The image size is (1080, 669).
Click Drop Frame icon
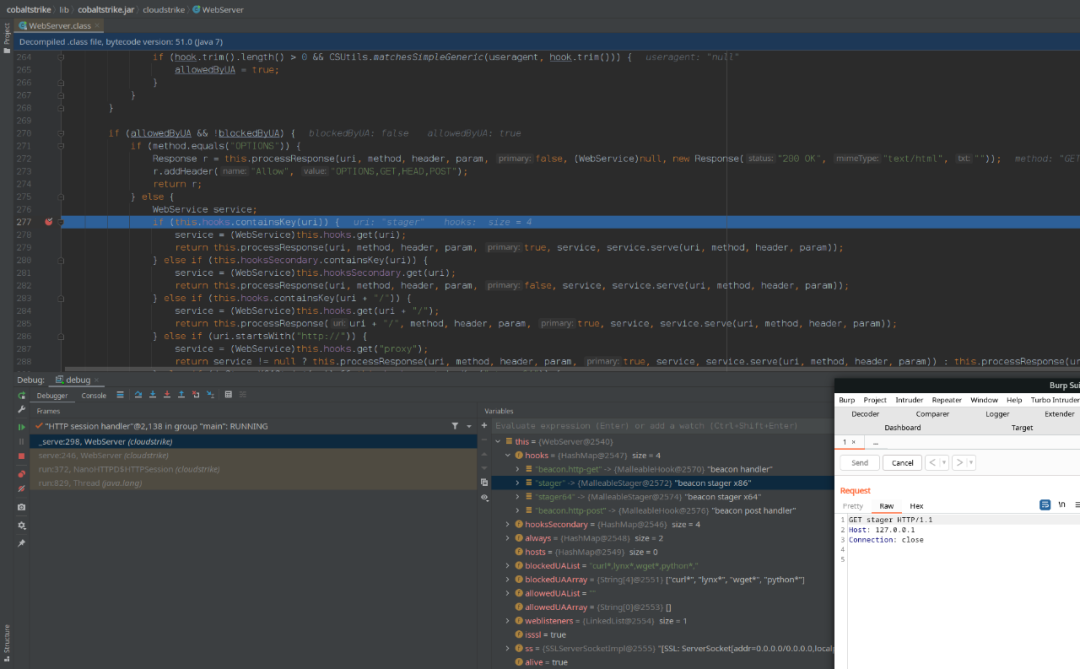[x=196, y=395]
